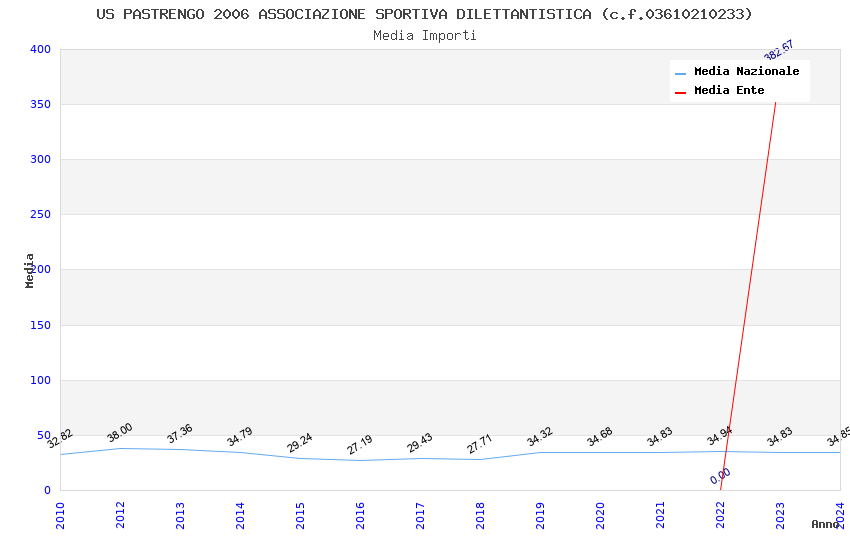The width and height of the screenshot is (850, 550).
Task: Click the 34.94 value label
Action: click(719, 436)
